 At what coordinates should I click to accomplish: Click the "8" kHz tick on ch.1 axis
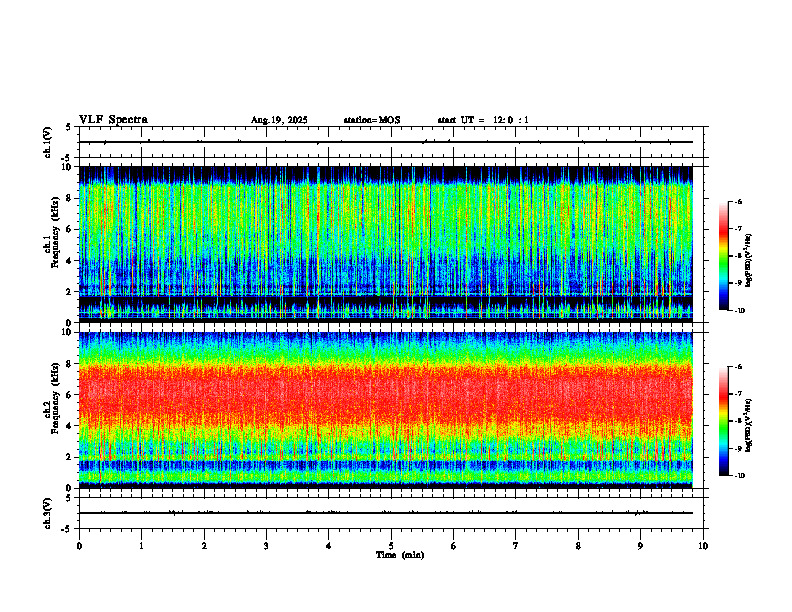[71, 198]
